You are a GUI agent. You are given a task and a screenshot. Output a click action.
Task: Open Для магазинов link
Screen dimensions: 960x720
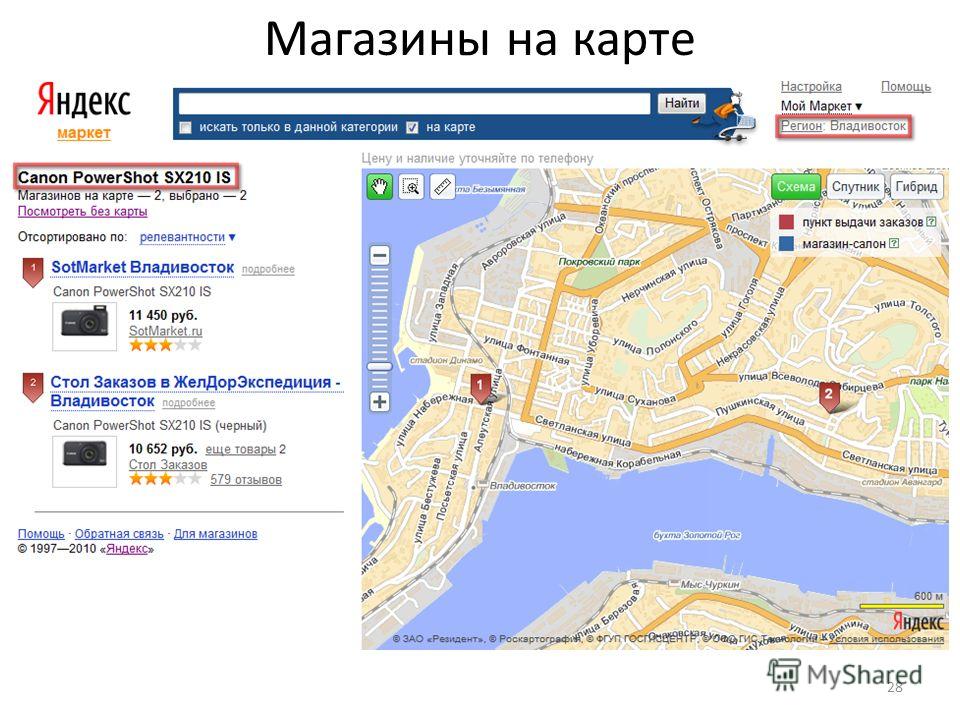tap(216, 533)
